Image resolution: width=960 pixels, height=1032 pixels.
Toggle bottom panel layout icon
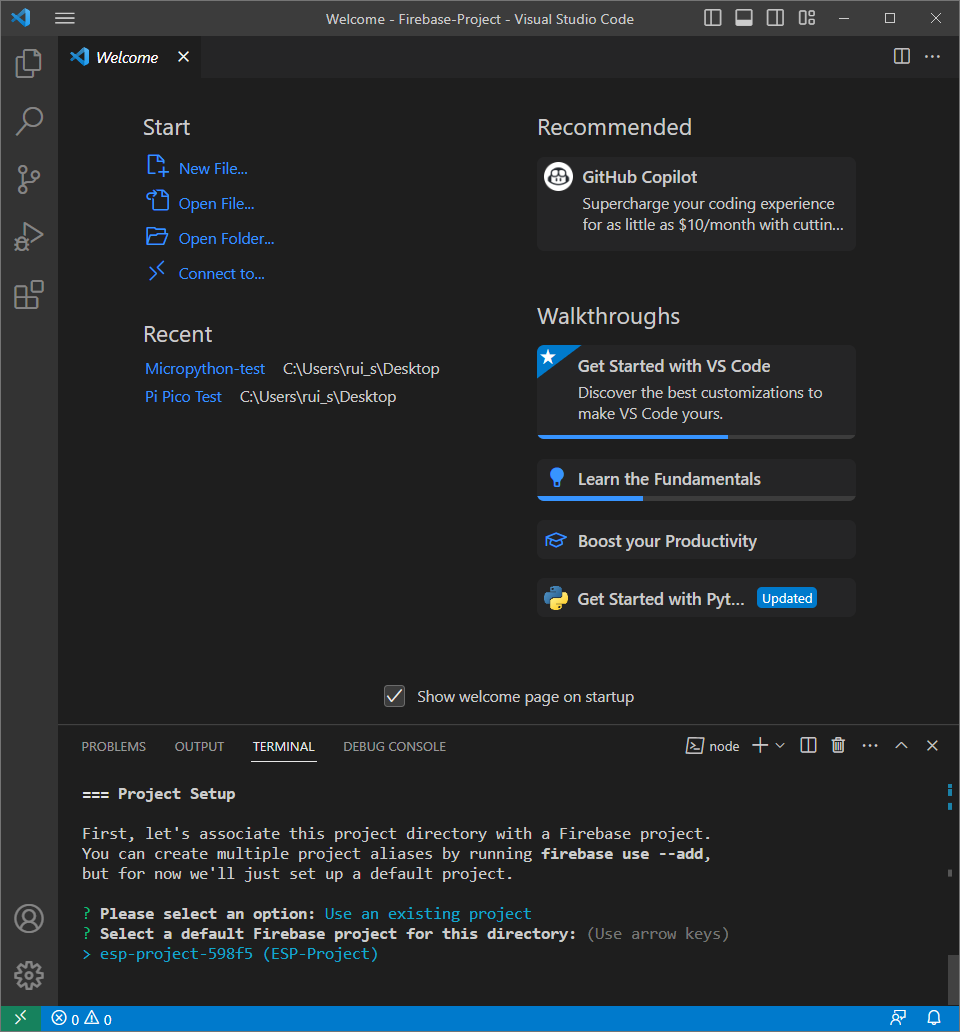744,18
